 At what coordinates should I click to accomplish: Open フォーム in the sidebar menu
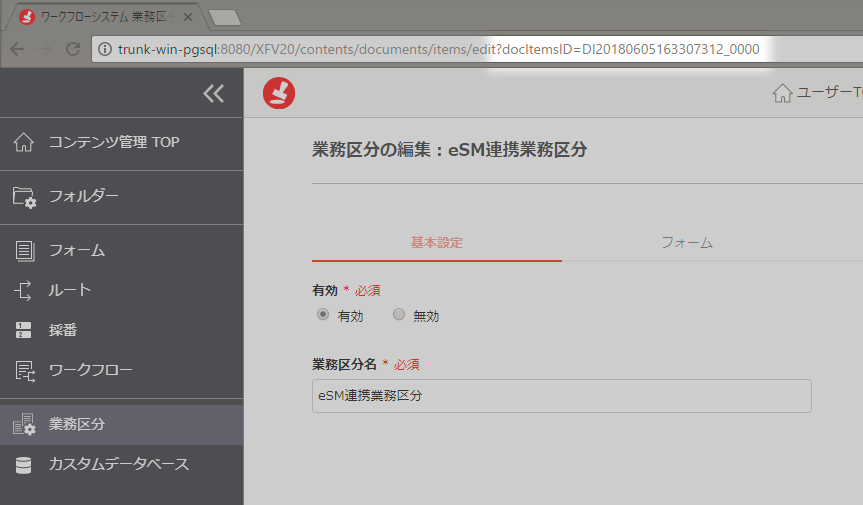point(121,251)
